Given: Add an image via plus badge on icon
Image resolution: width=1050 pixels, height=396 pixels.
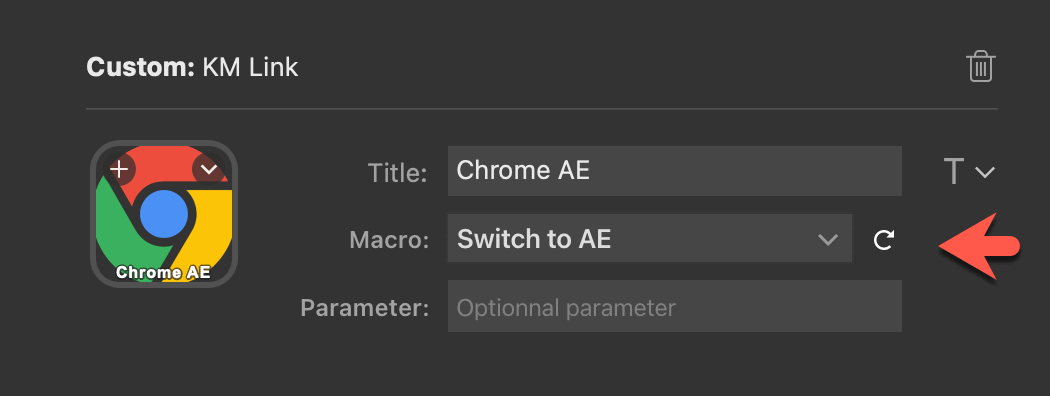Looking at the screenshot, I should click(x=119, y=169).
